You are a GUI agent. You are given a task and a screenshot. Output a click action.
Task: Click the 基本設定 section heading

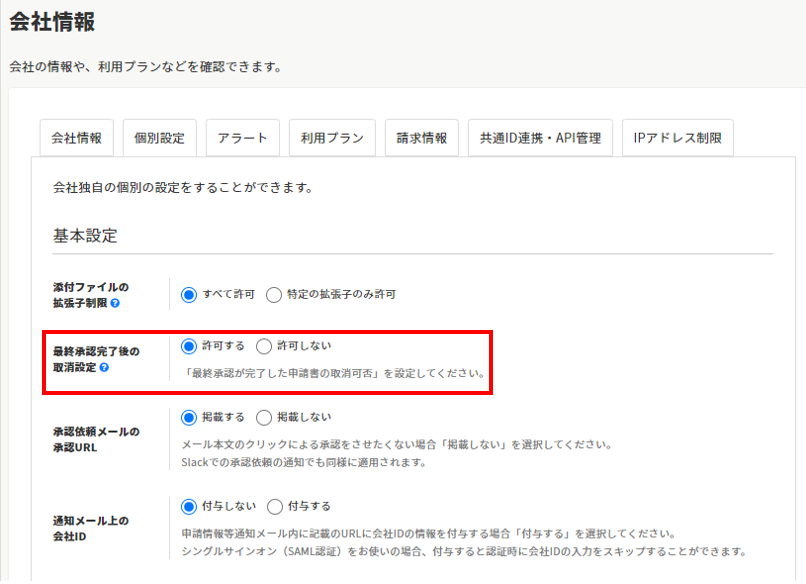tap(85, 237)
